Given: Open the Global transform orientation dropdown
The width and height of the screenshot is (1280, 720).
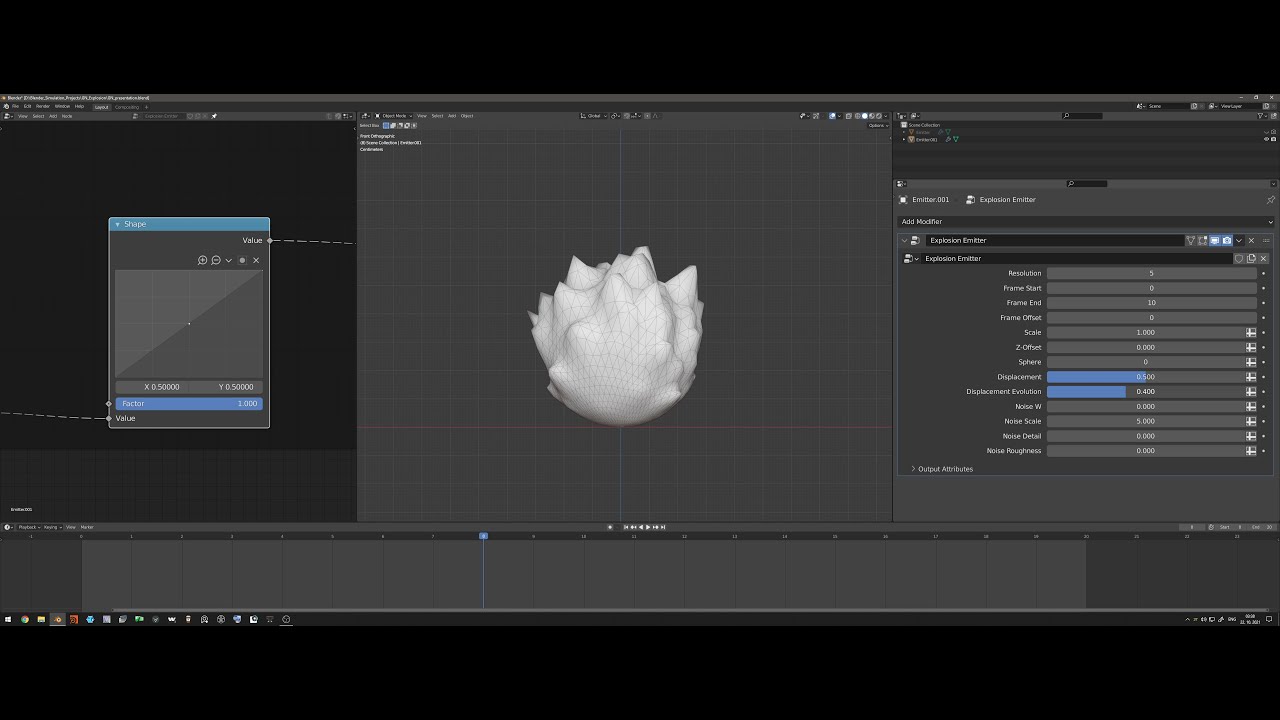Looking at the screenshot, I should coord(594,116).
